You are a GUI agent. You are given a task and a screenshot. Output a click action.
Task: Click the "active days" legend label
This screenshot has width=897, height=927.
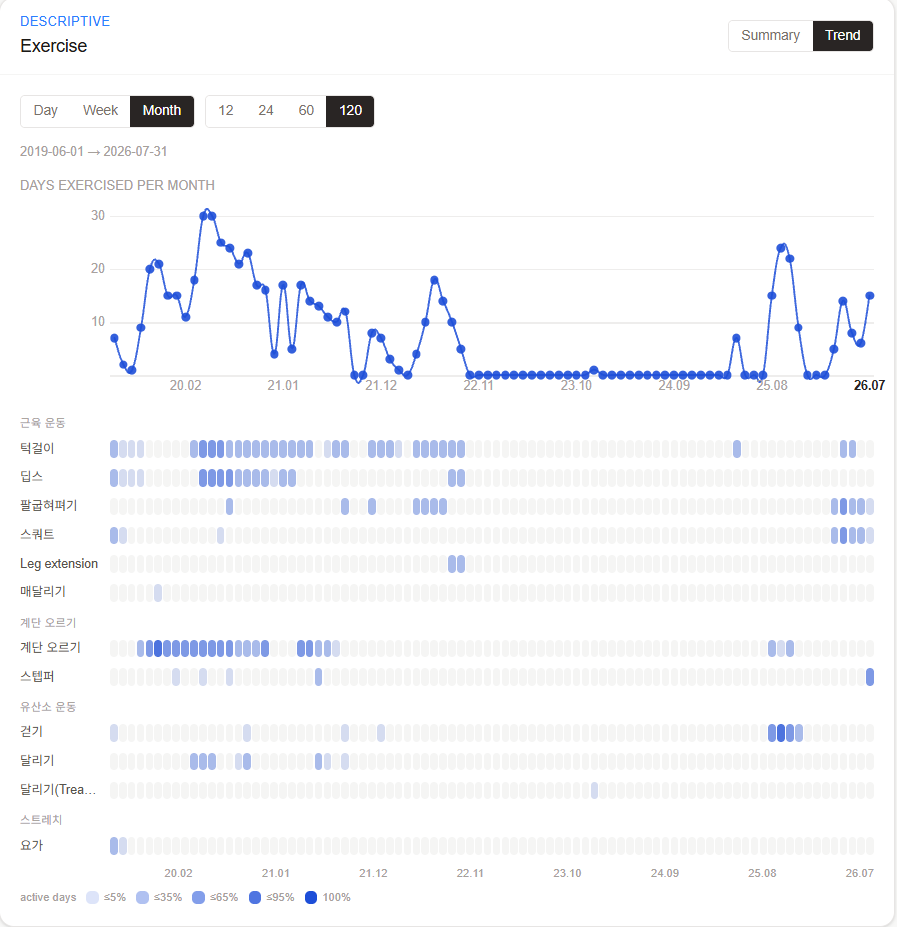tap(48, 897)
